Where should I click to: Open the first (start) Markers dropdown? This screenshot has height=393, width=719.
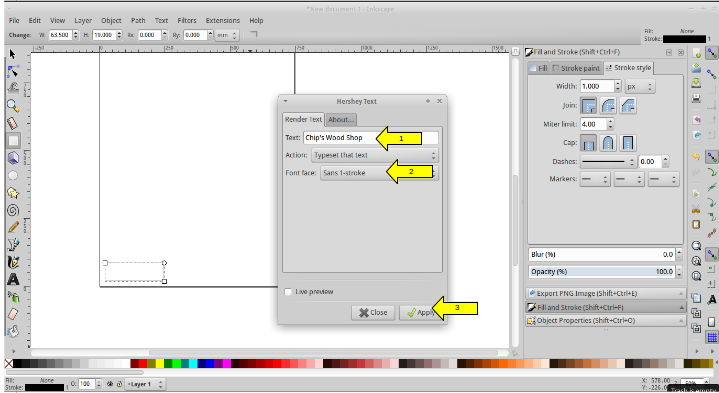[595, 179]
